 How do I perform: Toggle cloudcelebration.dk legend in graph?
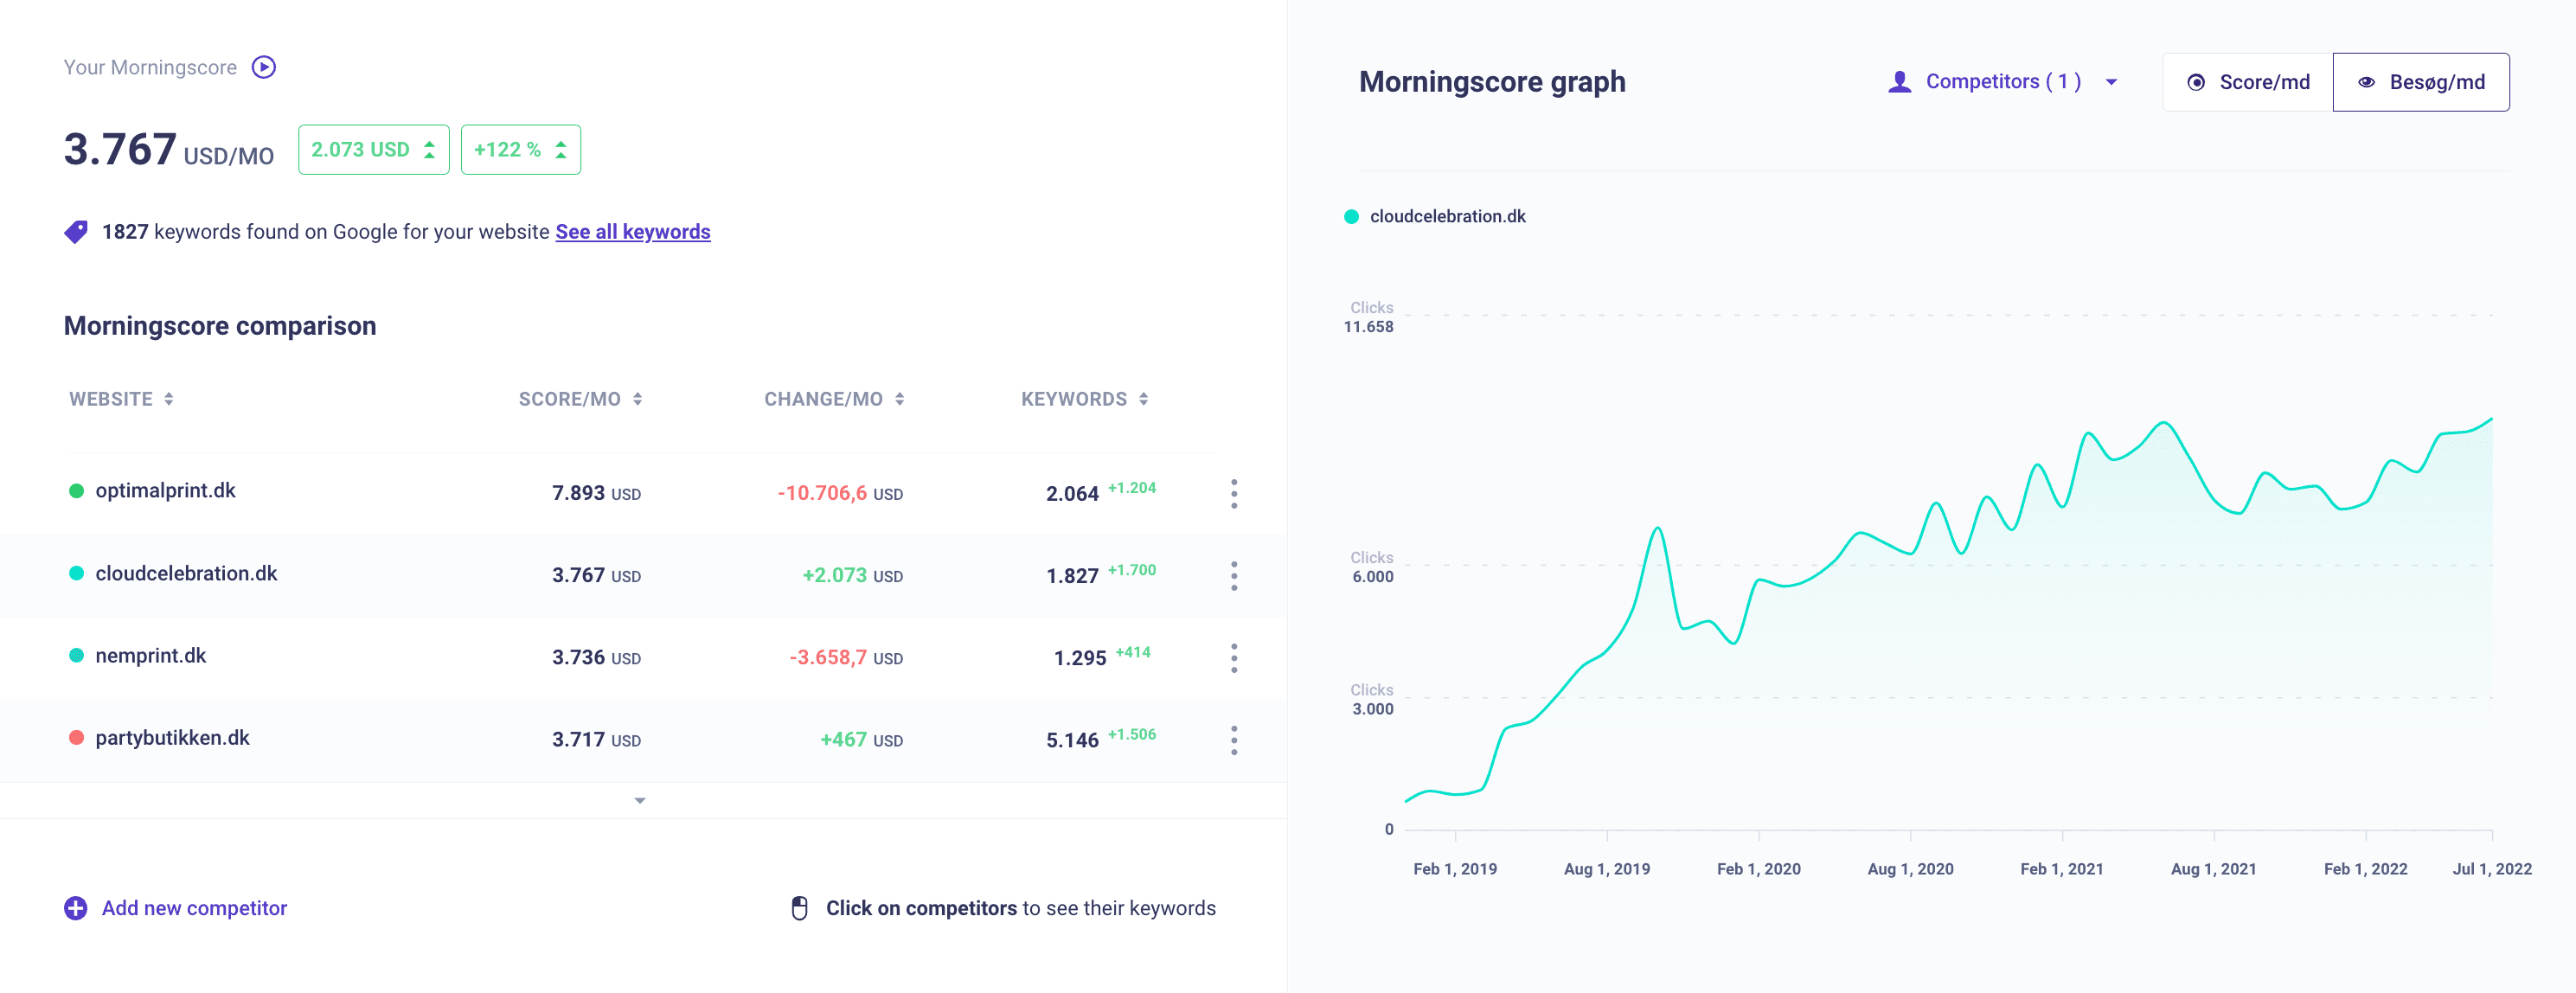(1436, 216)
